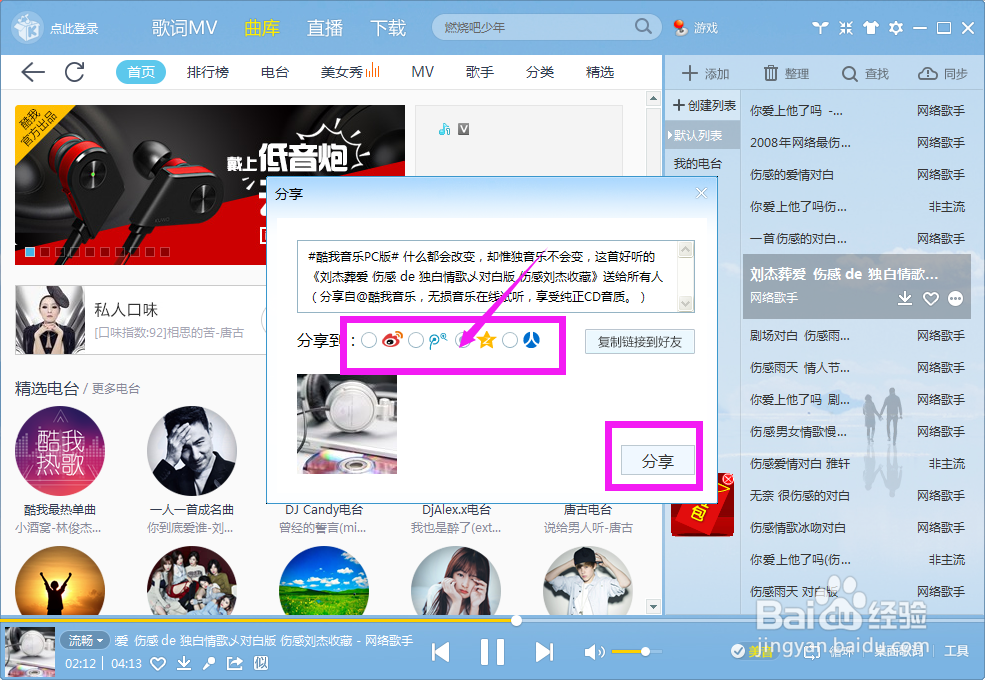Open settings gear in title bar
The width and height of the screenshot is (985, 680).
[x=896, y=28]
